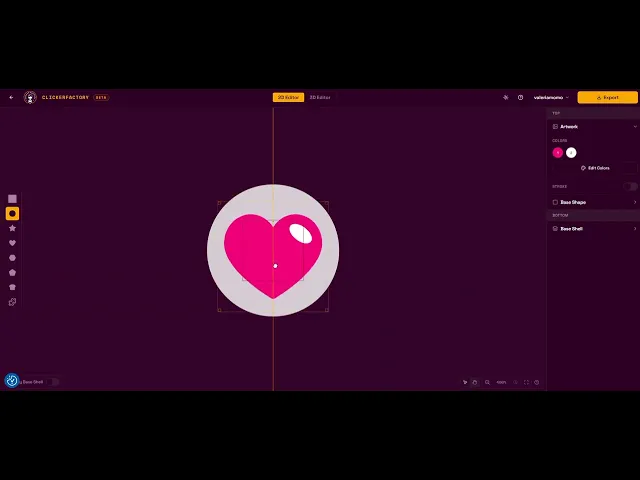Switch to the 2D Editor tab
640x480 pixels.
pos(288,97)
